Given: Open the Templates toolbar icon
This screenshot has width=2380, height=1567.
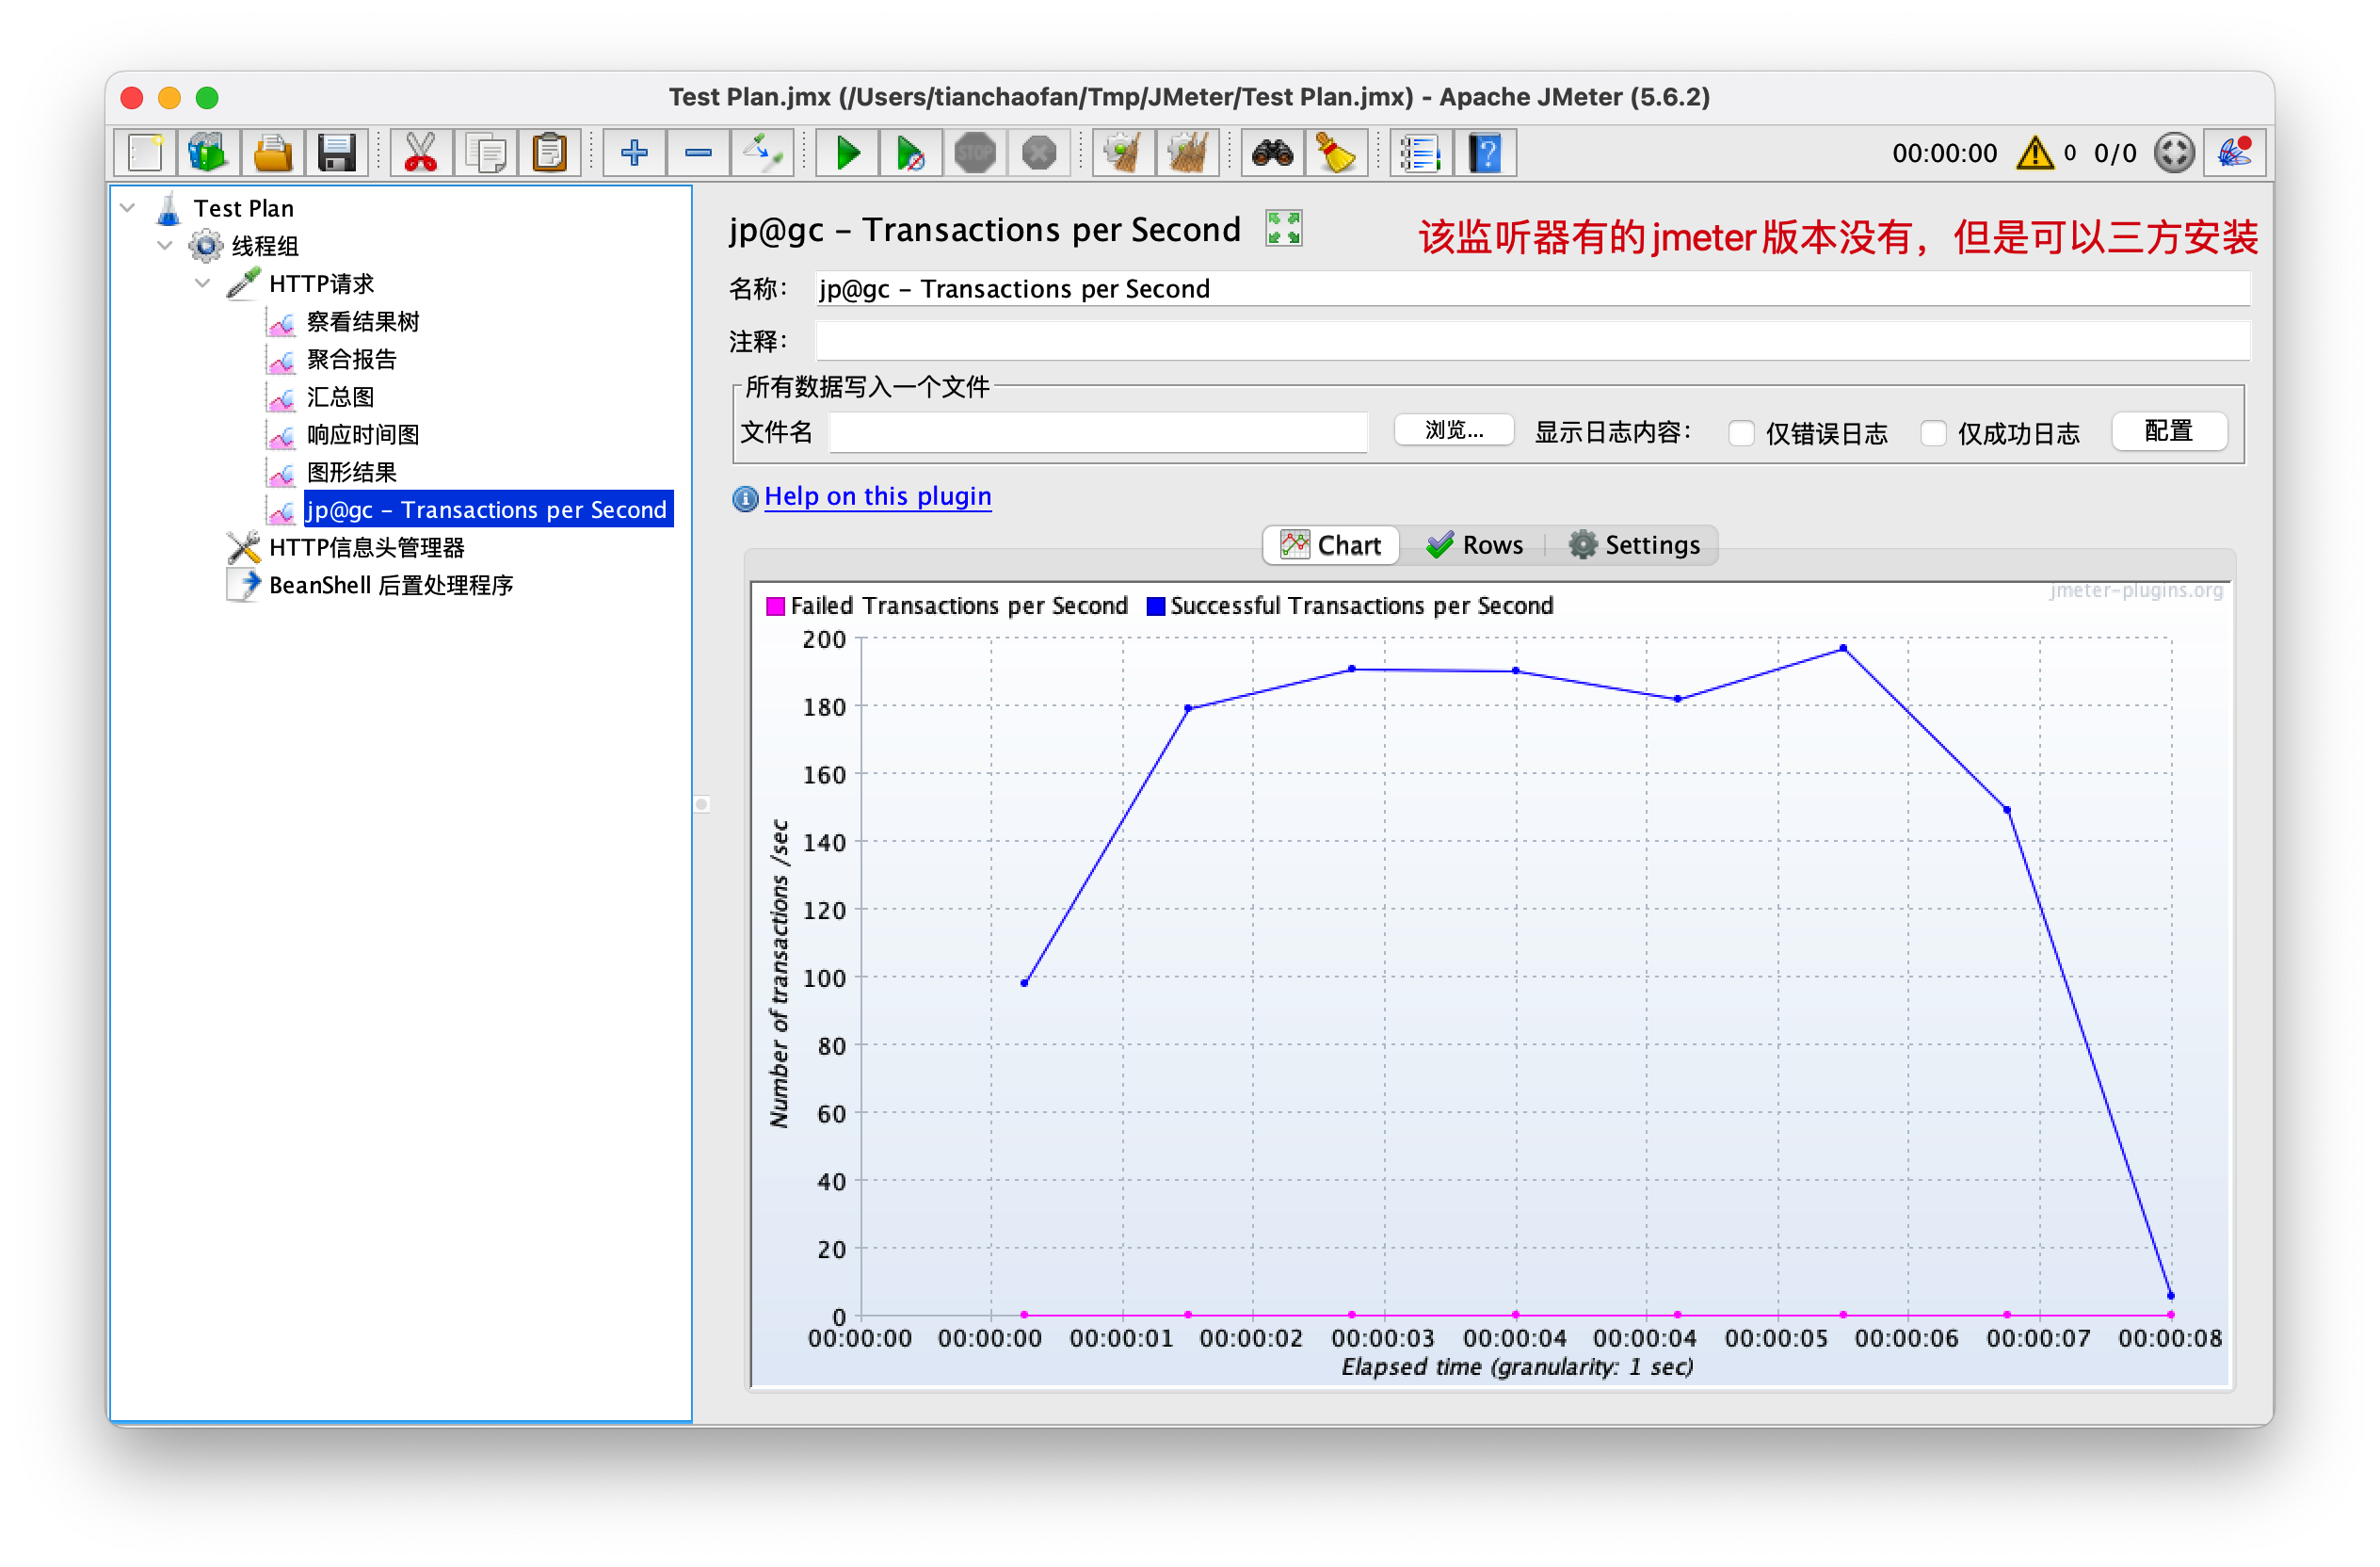Looking at the screenshot, I should [x=208, y=153].
